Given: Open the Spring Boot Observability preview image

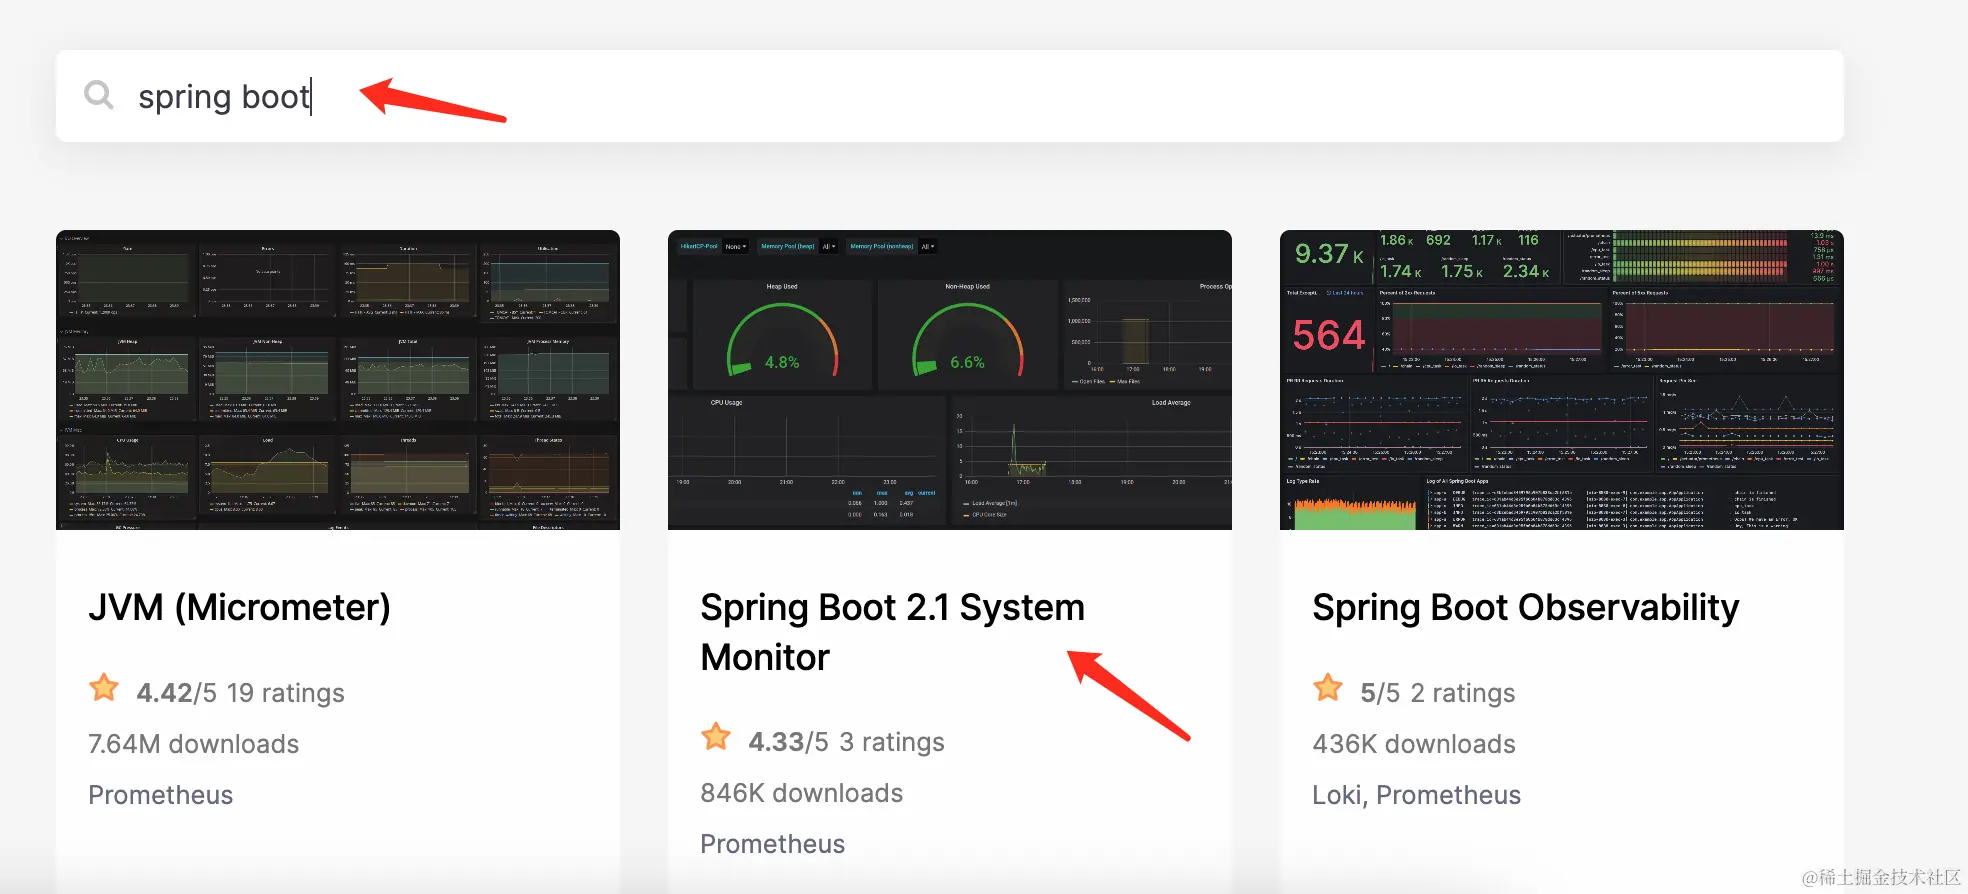Looking at the screenshot, I should 1562,380.
